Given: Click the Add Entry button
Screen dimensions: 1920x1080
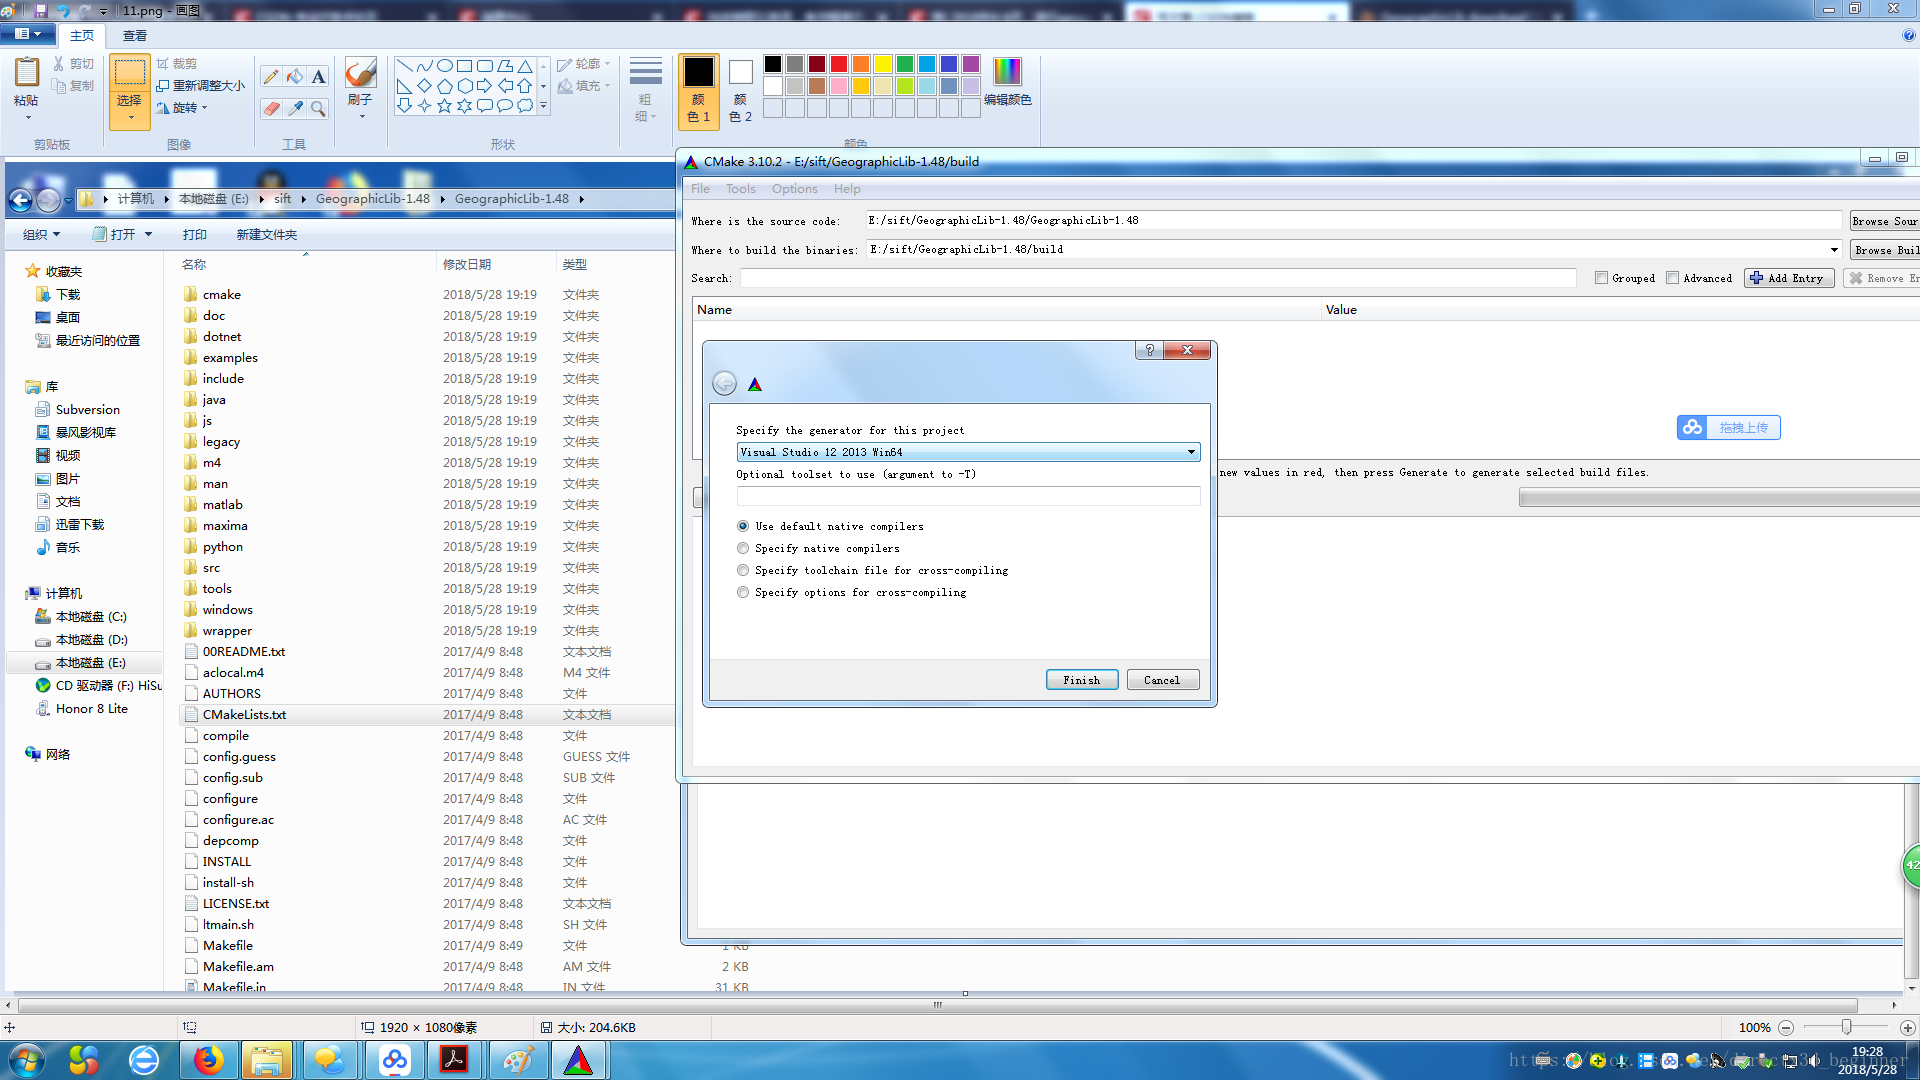Looking at the screenshot, I should pos(1789,278).
